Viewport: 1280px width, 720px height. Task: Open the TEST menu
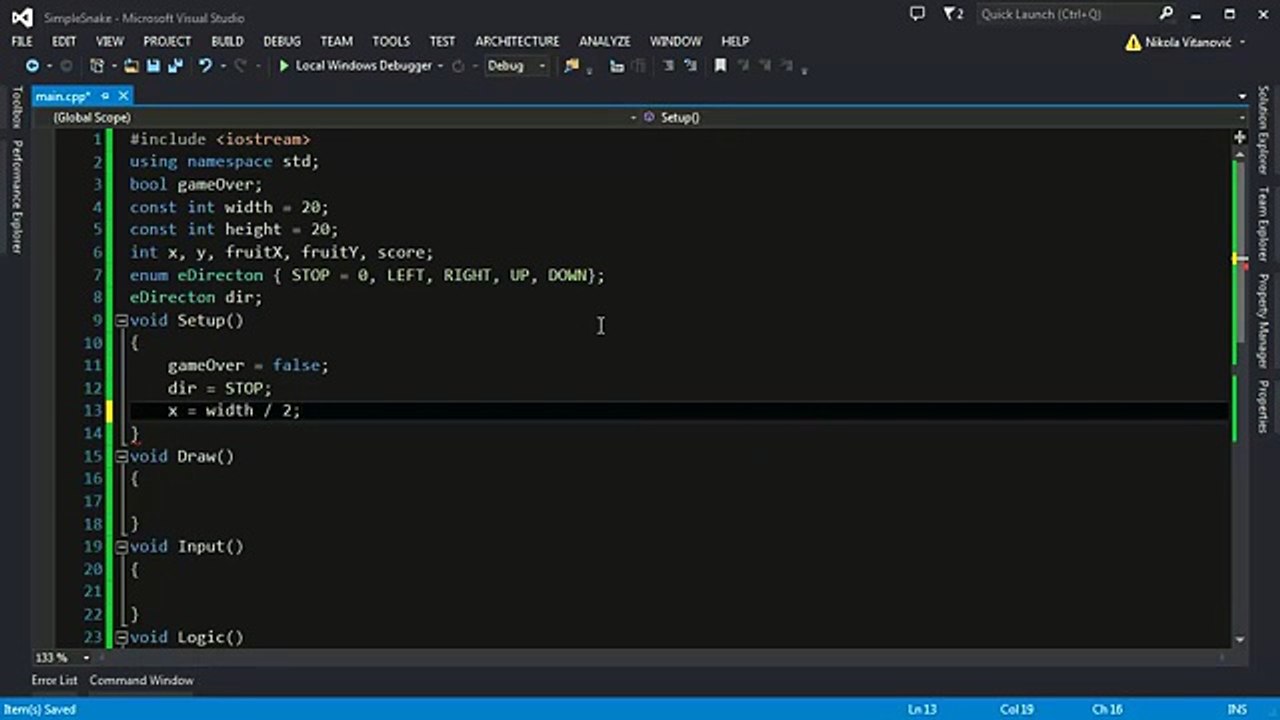[x=442, y=41]
